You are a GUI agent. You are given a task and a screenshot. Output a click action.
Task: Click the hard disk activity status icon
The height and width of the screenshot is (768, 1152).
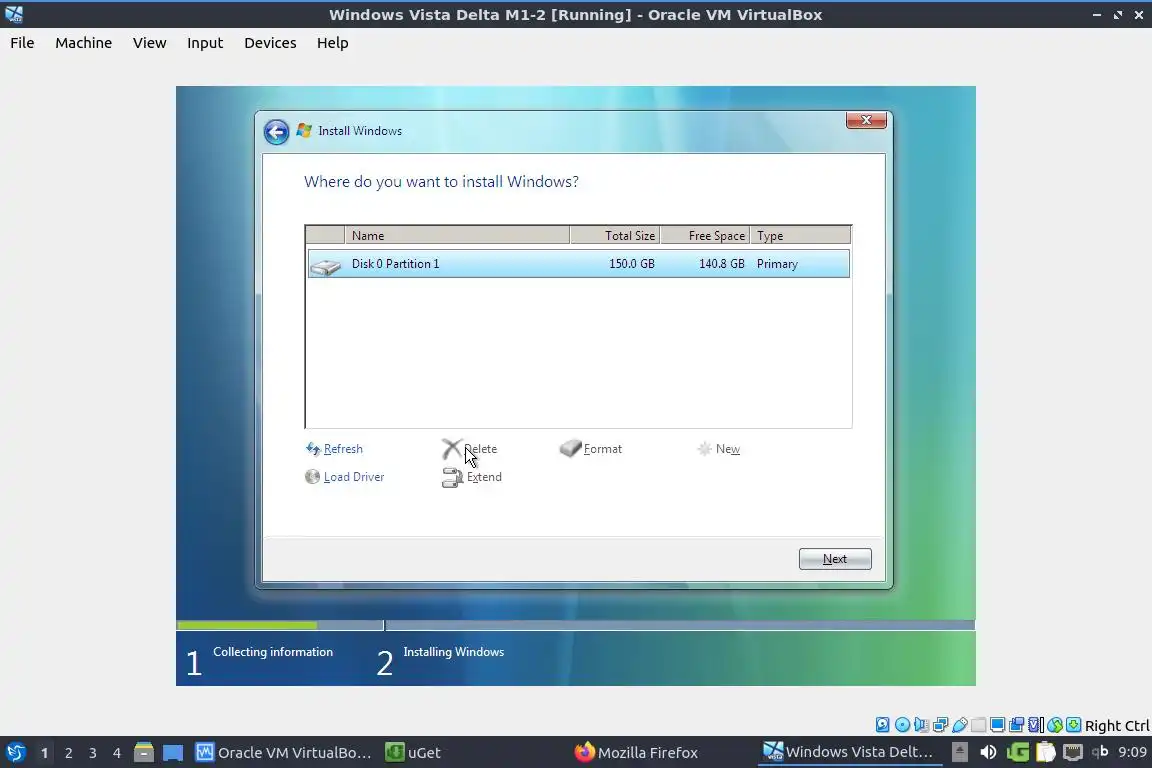pyautogui.click(x=882, y=725)
